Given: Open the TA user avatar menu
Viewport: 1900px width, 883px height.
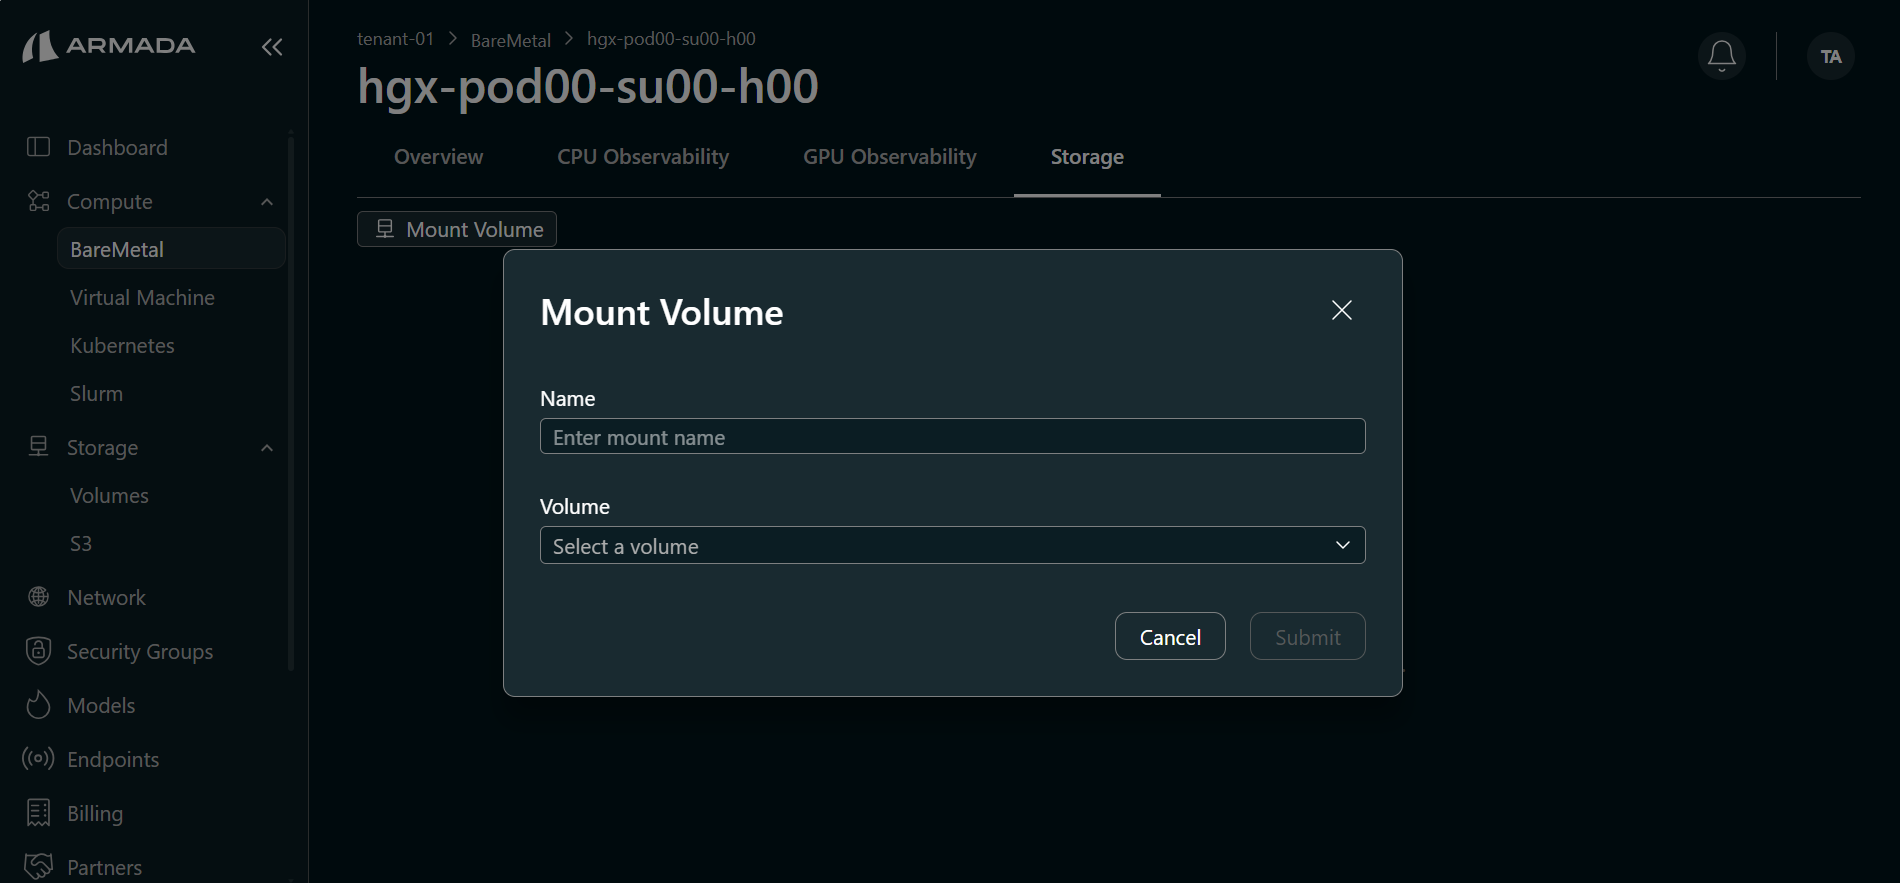Looking at the screenshot, I should [x=1830, y=56].
